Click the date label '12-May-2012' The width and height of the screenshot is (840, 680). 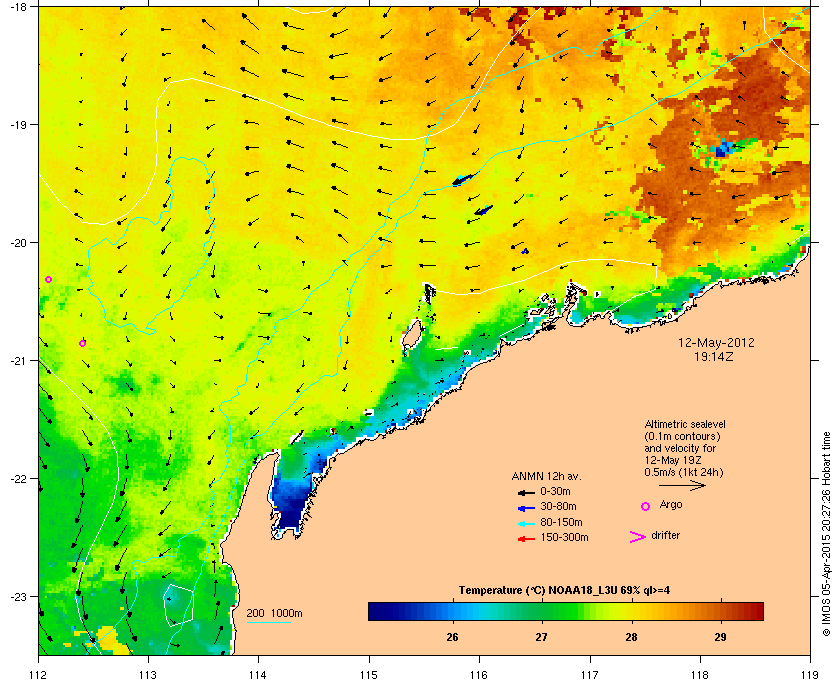tap(716, 342)
